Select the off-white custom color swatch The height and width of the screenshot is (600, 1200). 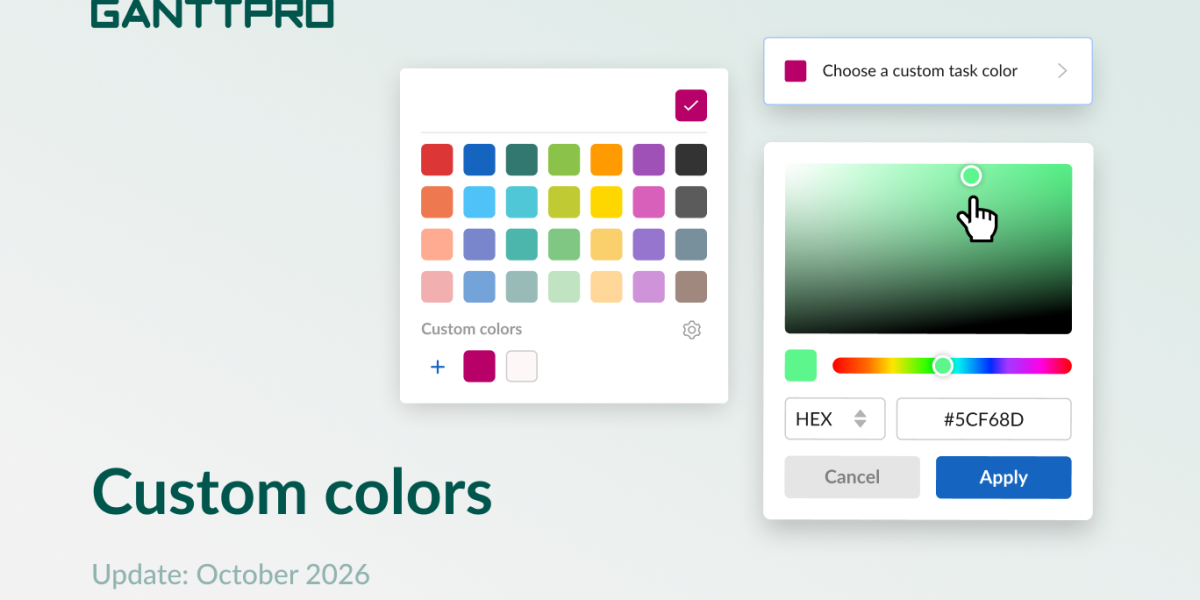tap(522, 366)
